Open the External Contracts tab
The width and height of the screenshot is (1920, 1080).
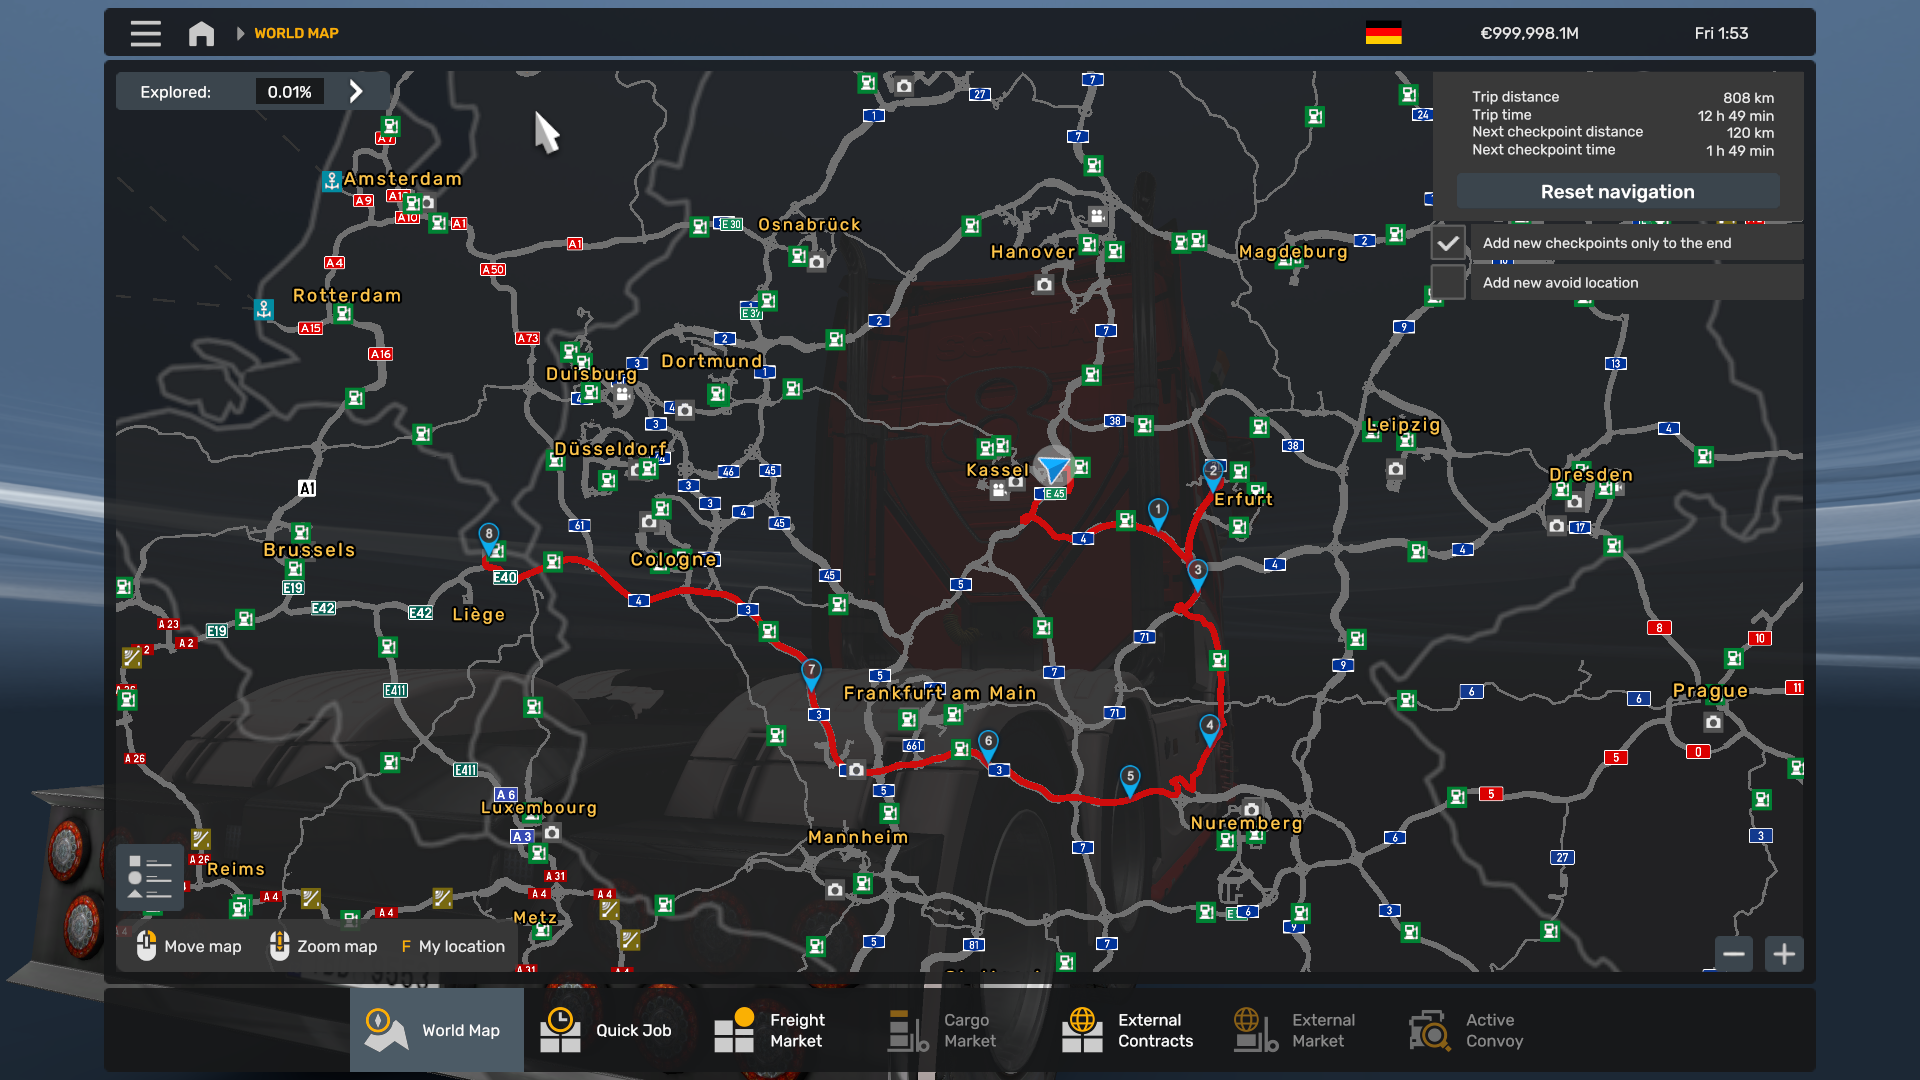[x=1130, y=1030]
